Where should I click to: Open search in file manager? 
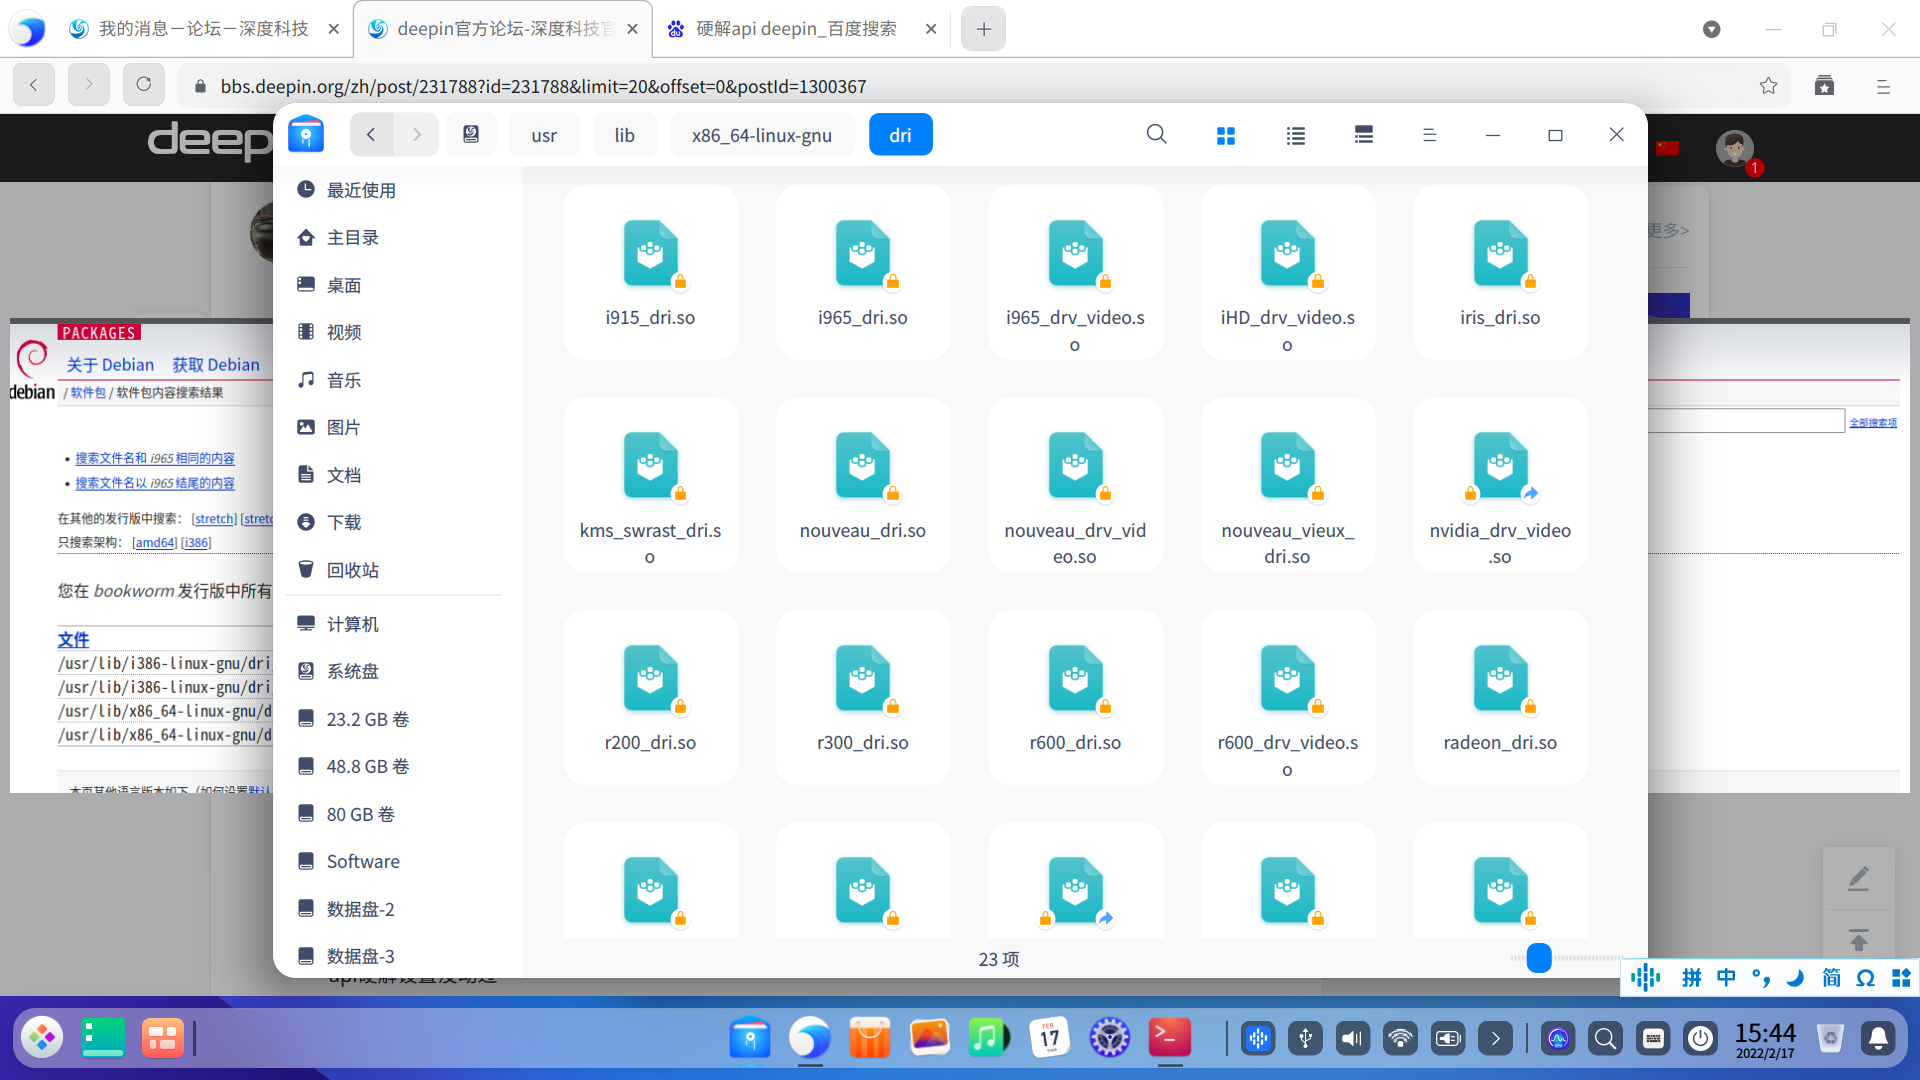coord(1156,135)
